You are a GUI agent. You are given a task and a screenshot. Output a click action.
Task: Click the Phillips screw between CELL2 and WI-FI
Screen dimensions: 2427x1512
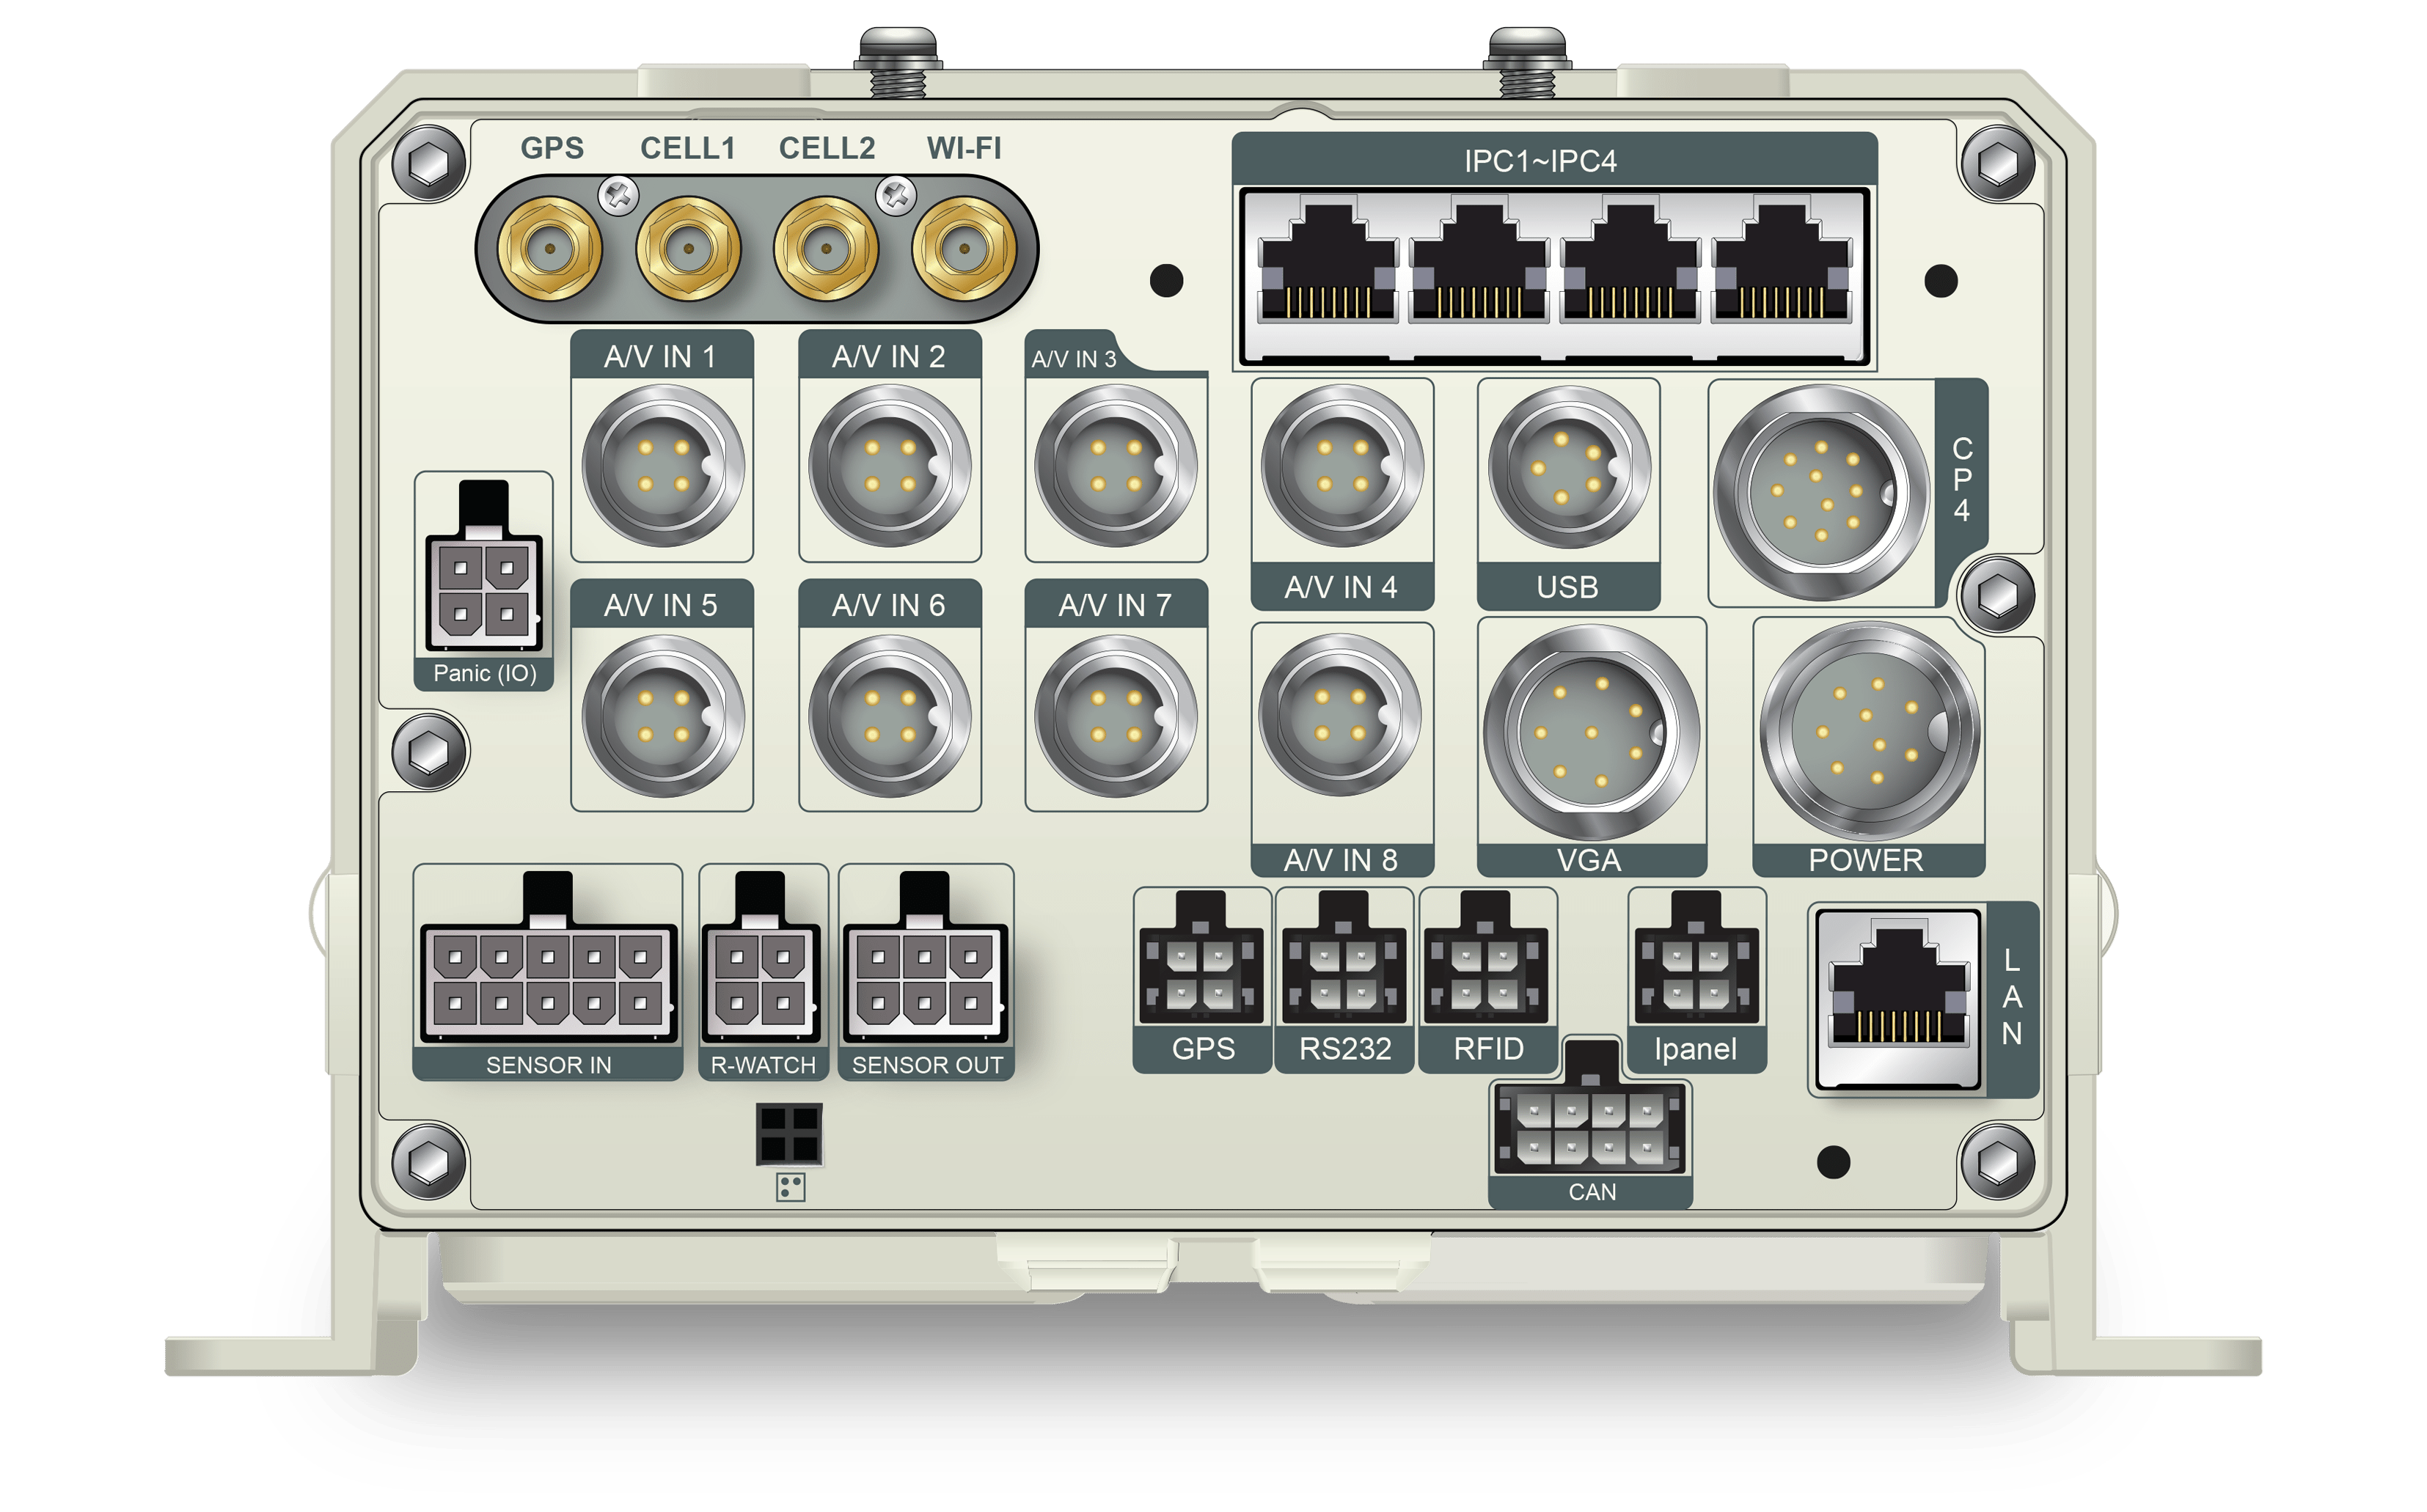896,195
